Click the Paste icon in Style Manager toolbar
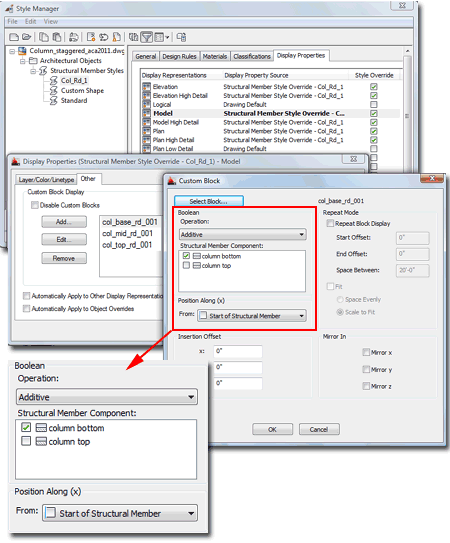The image size is (450, 543). 56,37
